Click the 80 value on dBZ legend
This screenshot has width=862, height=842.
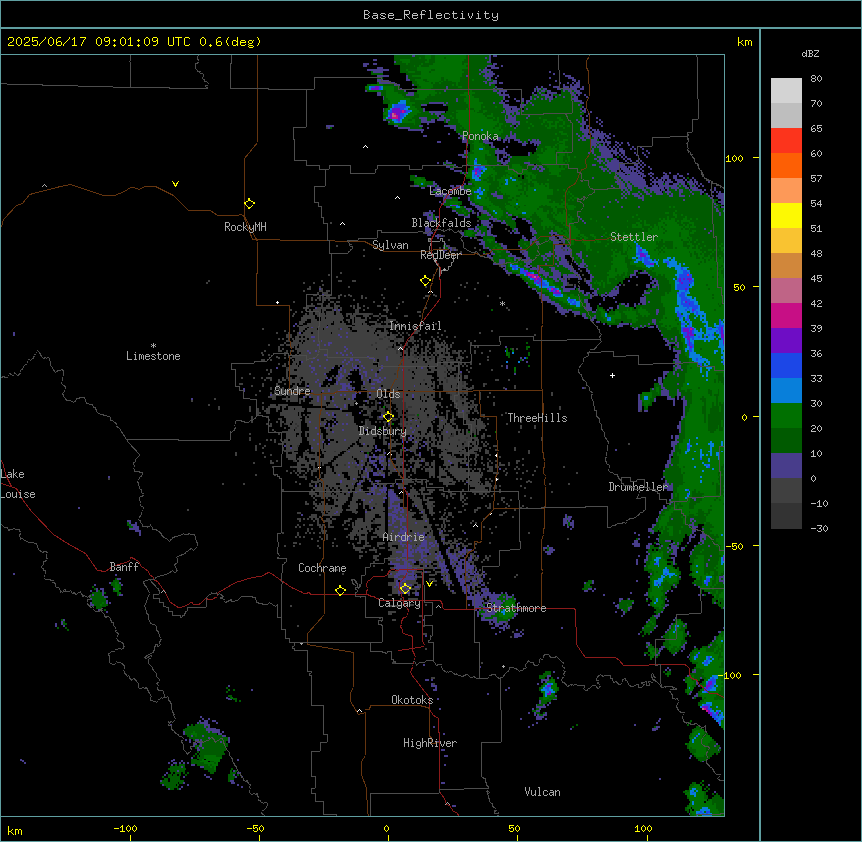pyautogui.click(x=816, y=79)
